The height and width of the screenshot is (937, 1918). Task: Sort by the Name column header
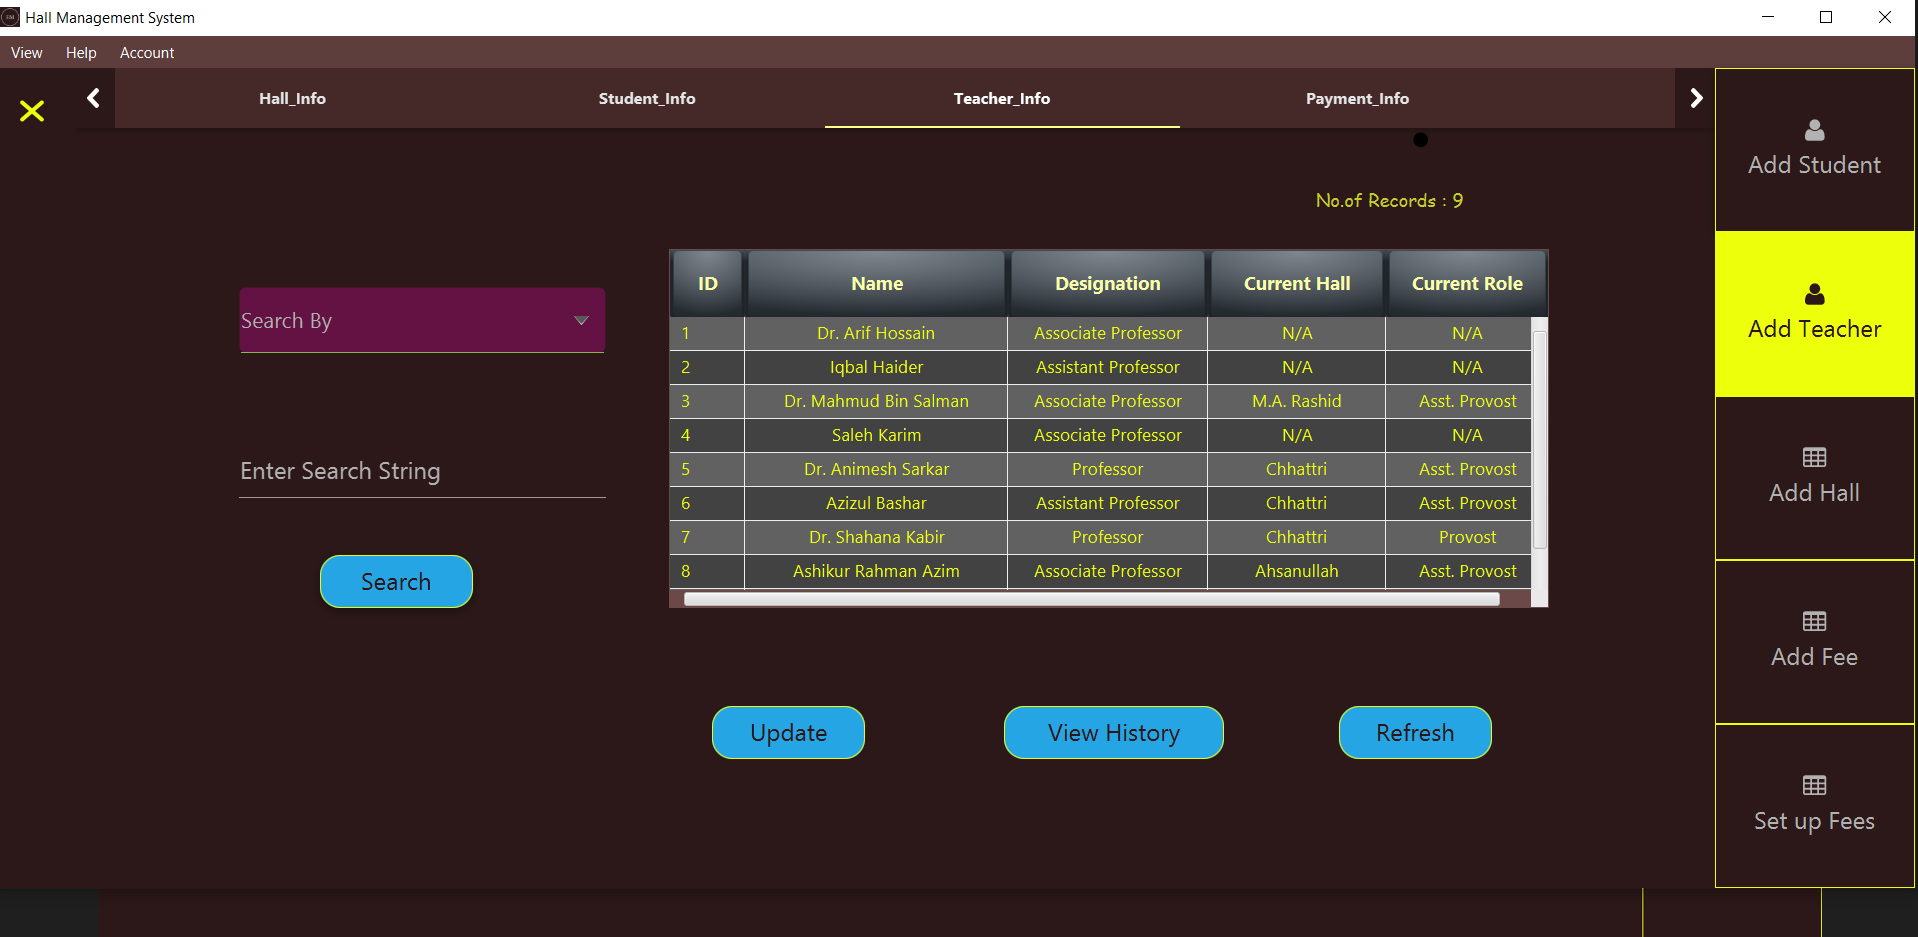click(x=877, y=283)
